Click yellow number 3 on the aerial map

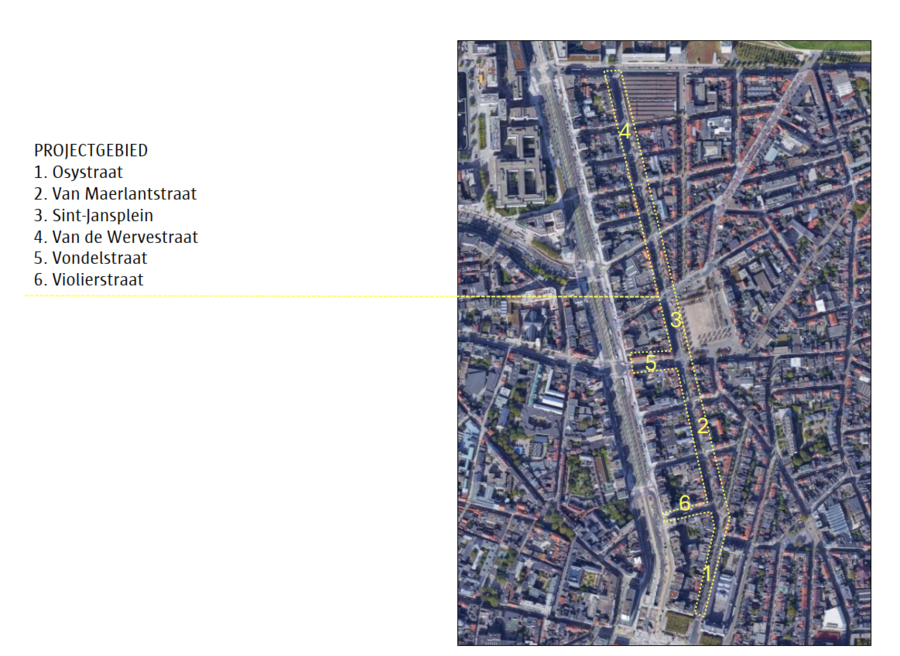676,320
